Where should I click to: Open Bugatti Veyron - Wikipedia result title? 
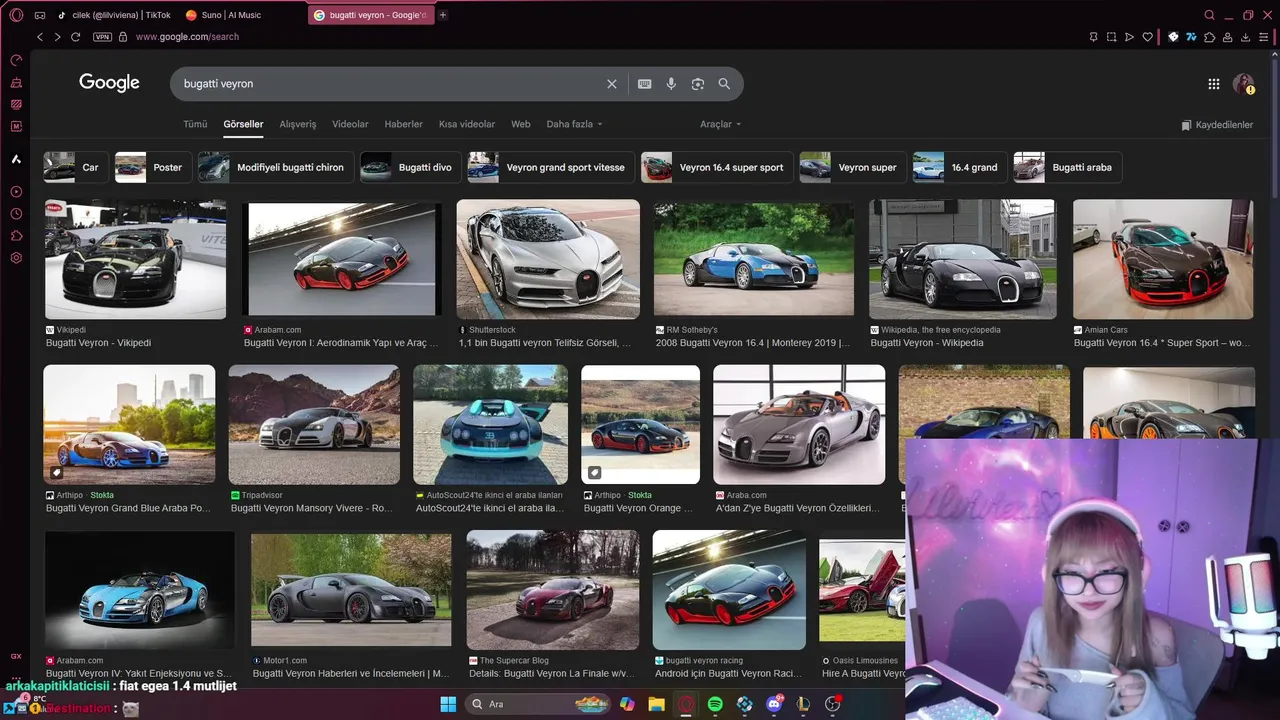927,343
